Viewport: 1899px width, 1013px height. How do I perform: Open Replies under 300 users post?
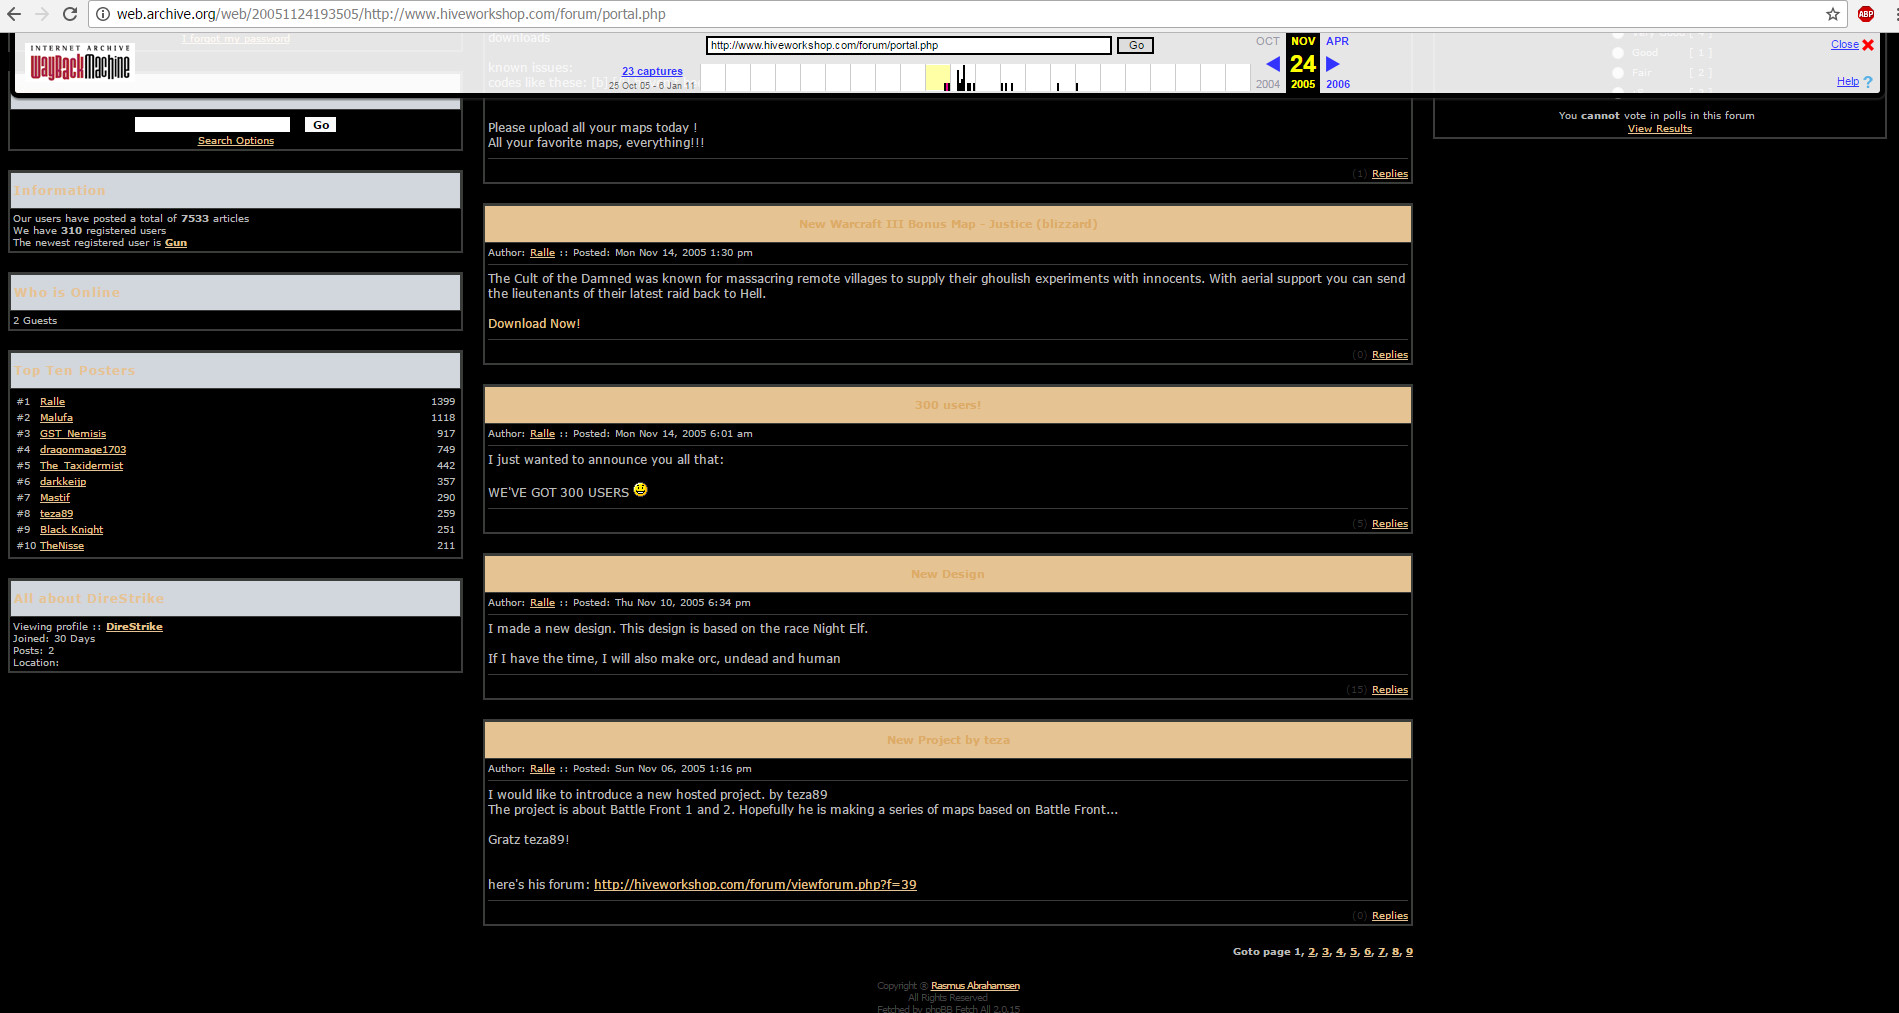pyautogui.click(x=1390, y=524)
